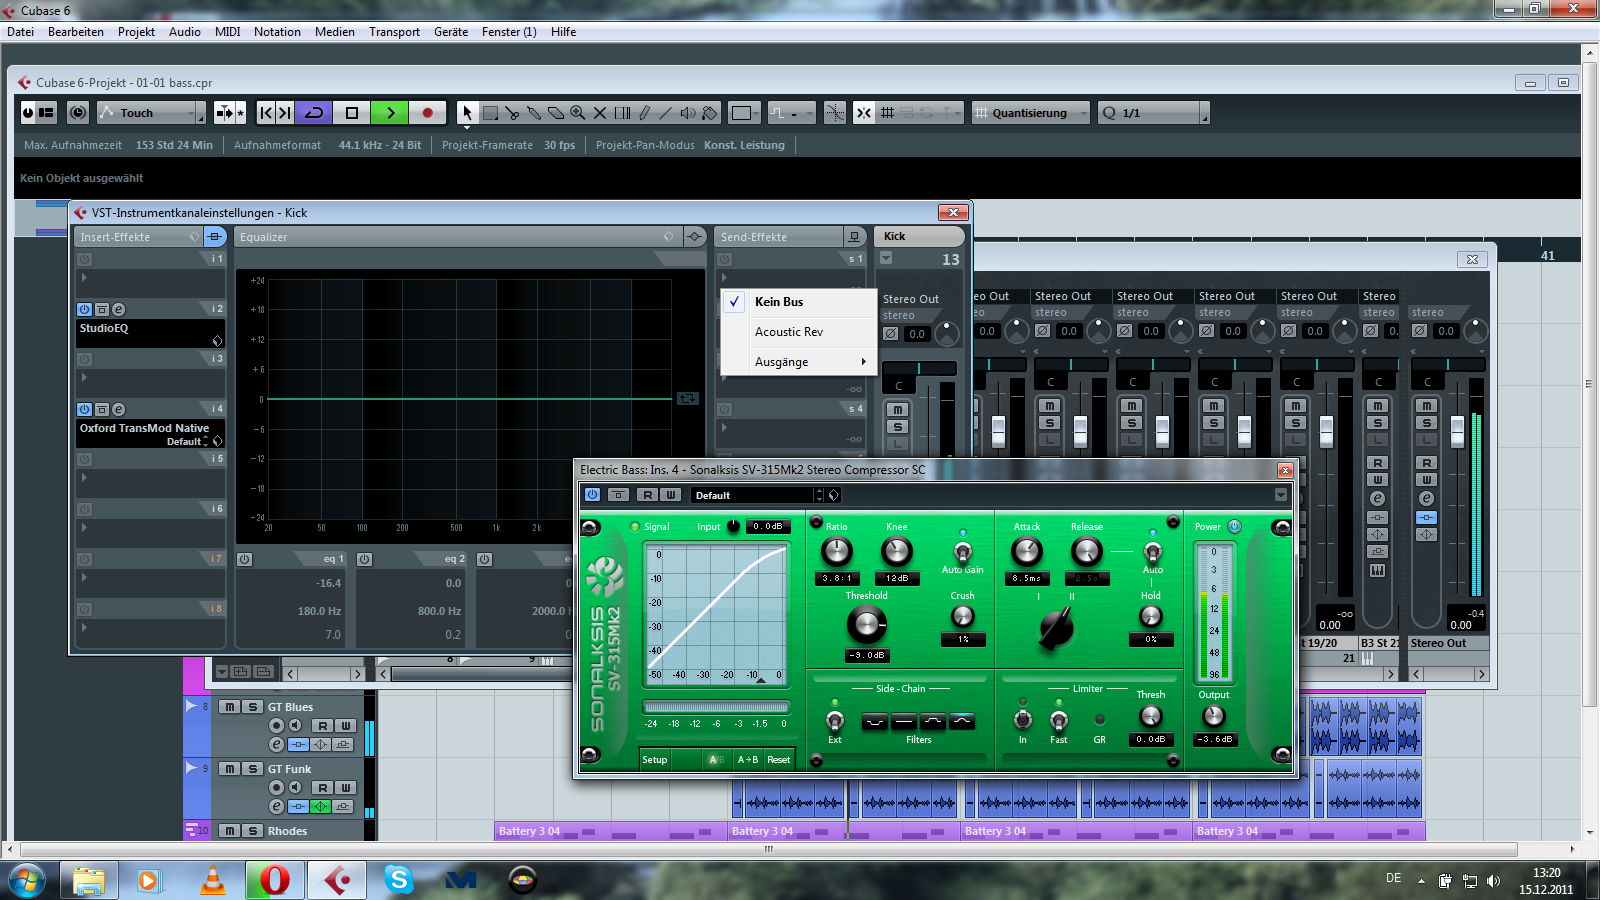The image size is (1600, 900).
Task: Select the Zoom magnifier tool
Action: [x=578, y=113]
